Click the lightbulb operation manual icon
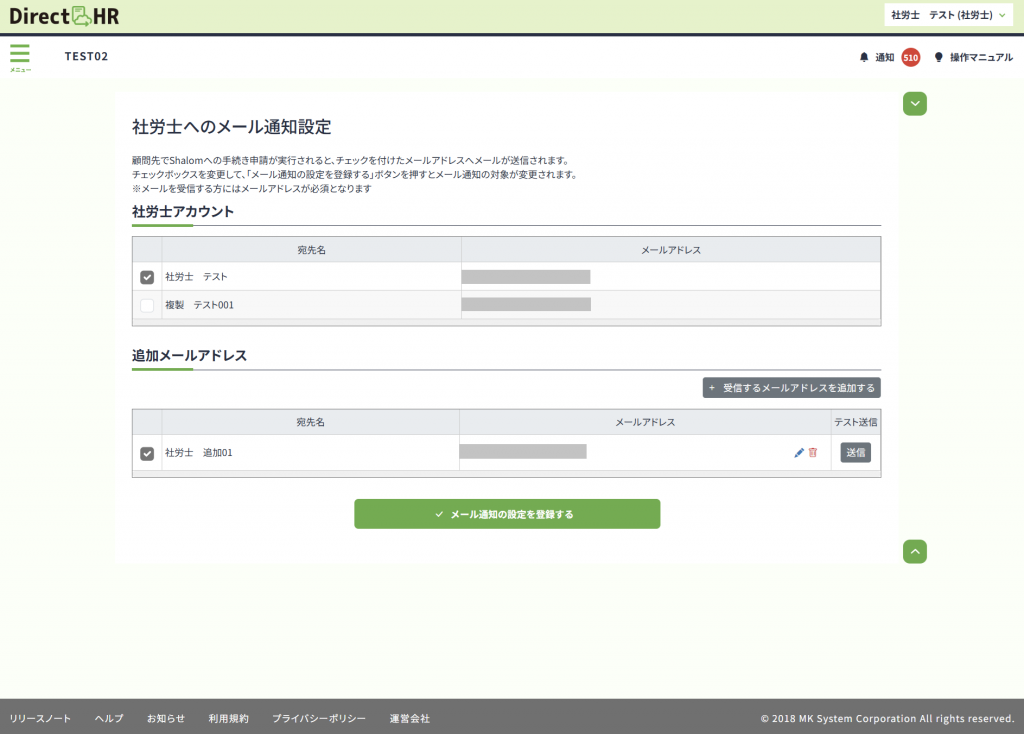This screenshot has width=1024, height=734. click(x=938, y=58)
